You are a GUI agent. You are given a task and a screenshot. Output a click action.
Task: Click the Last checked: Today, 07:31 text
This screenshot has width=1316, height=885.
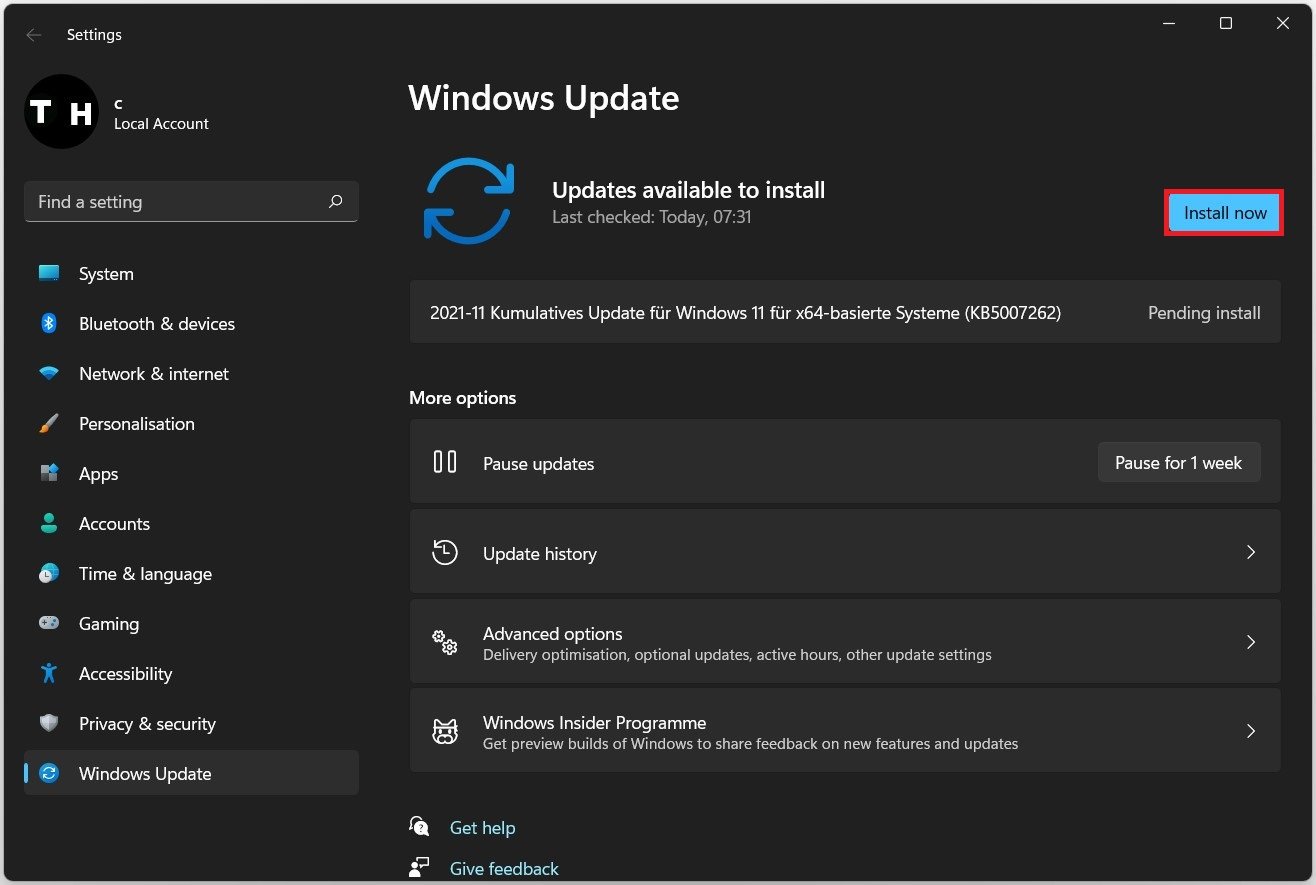(651, 217)
